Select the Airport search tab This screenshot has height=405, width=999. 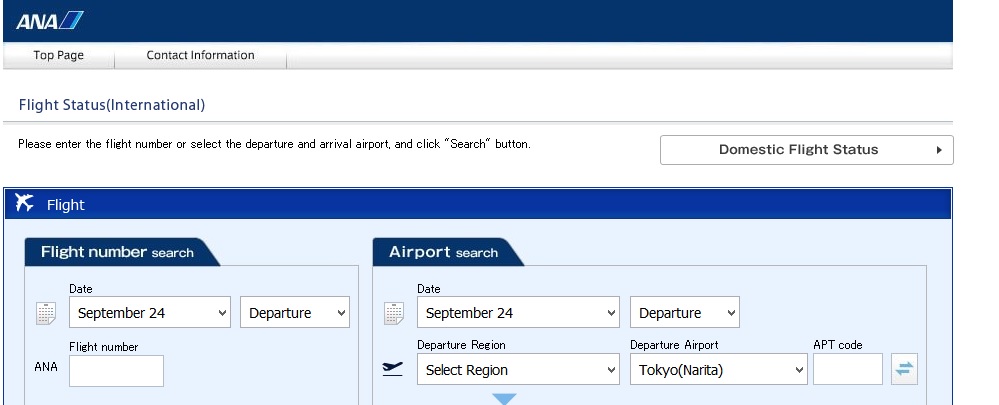[x=443, y=252]
